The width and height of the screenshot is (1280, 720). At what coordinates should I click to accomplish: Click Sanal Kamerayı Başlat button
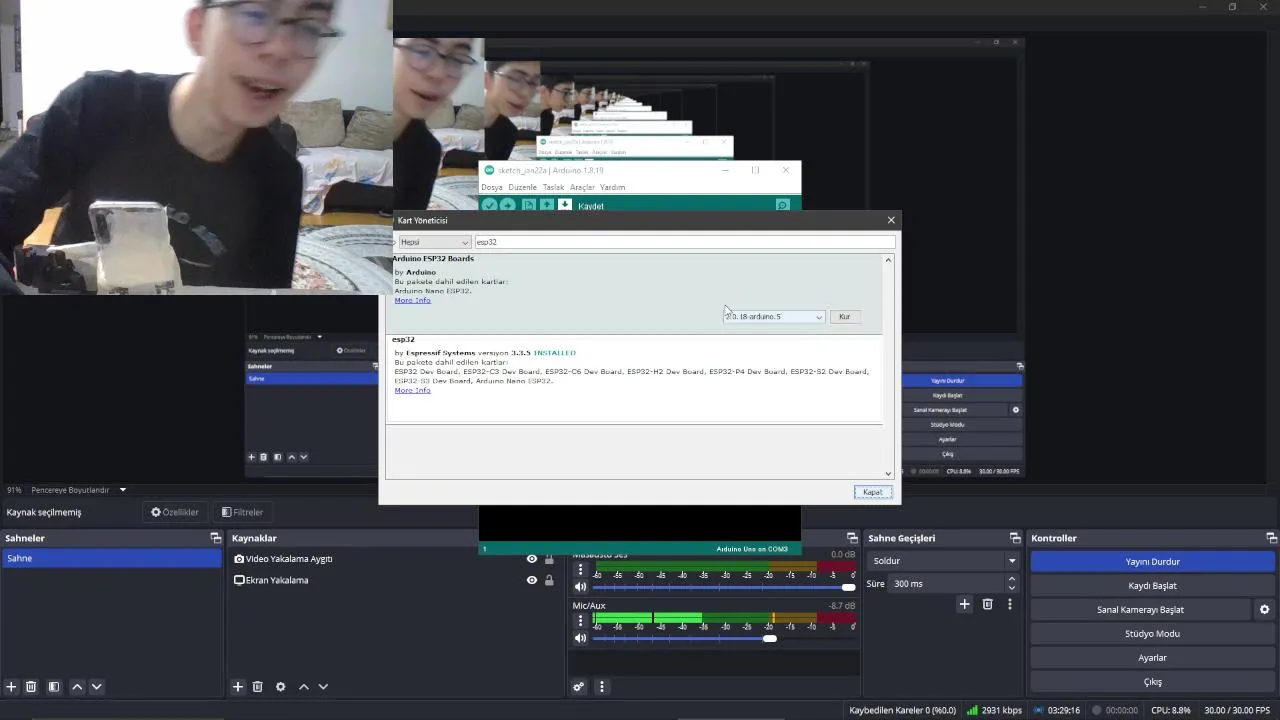(1141, 609)
